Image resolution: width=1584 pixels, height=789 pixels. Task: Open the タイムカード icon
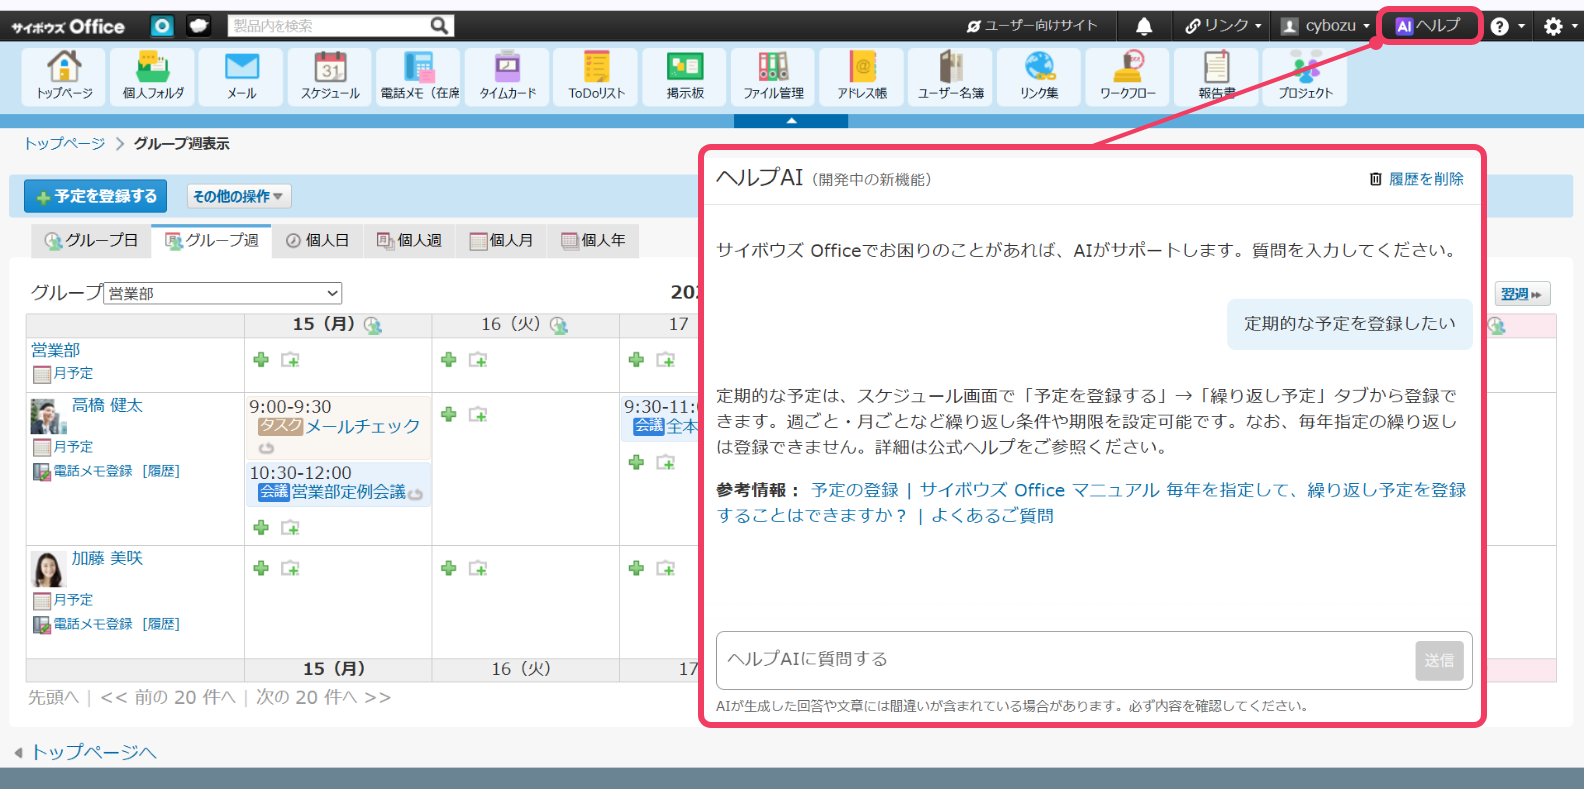pyautogui.click(x=507, y=76)
